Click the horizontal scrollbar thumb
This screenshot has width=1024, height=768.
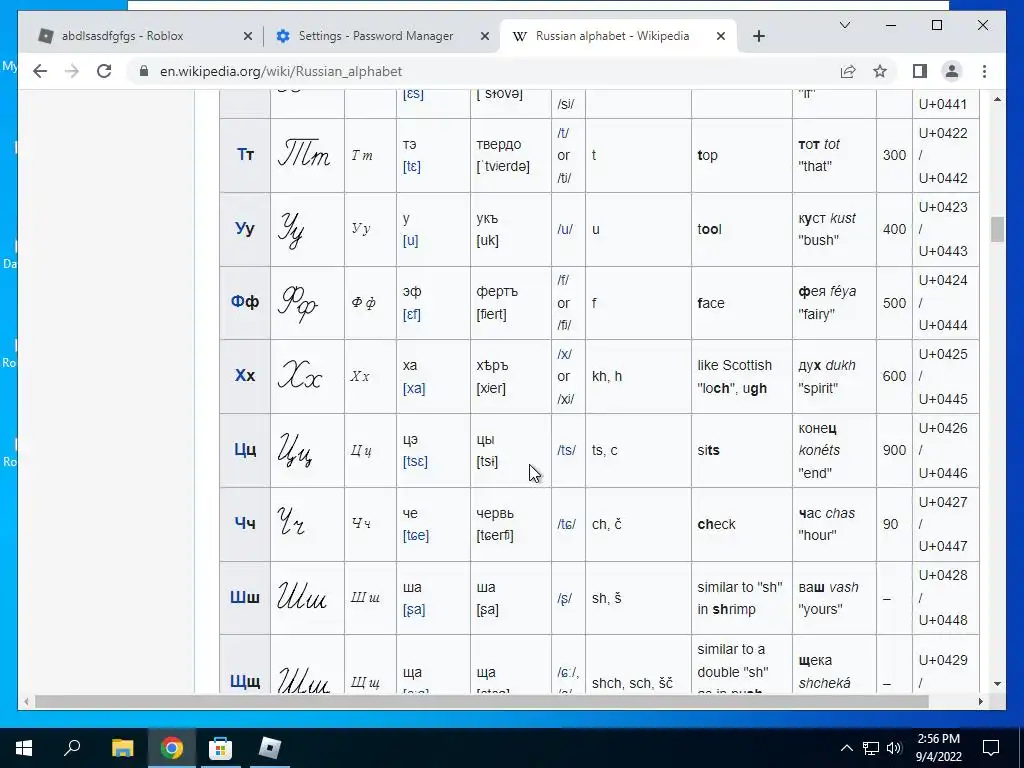[x=482, y=701]
